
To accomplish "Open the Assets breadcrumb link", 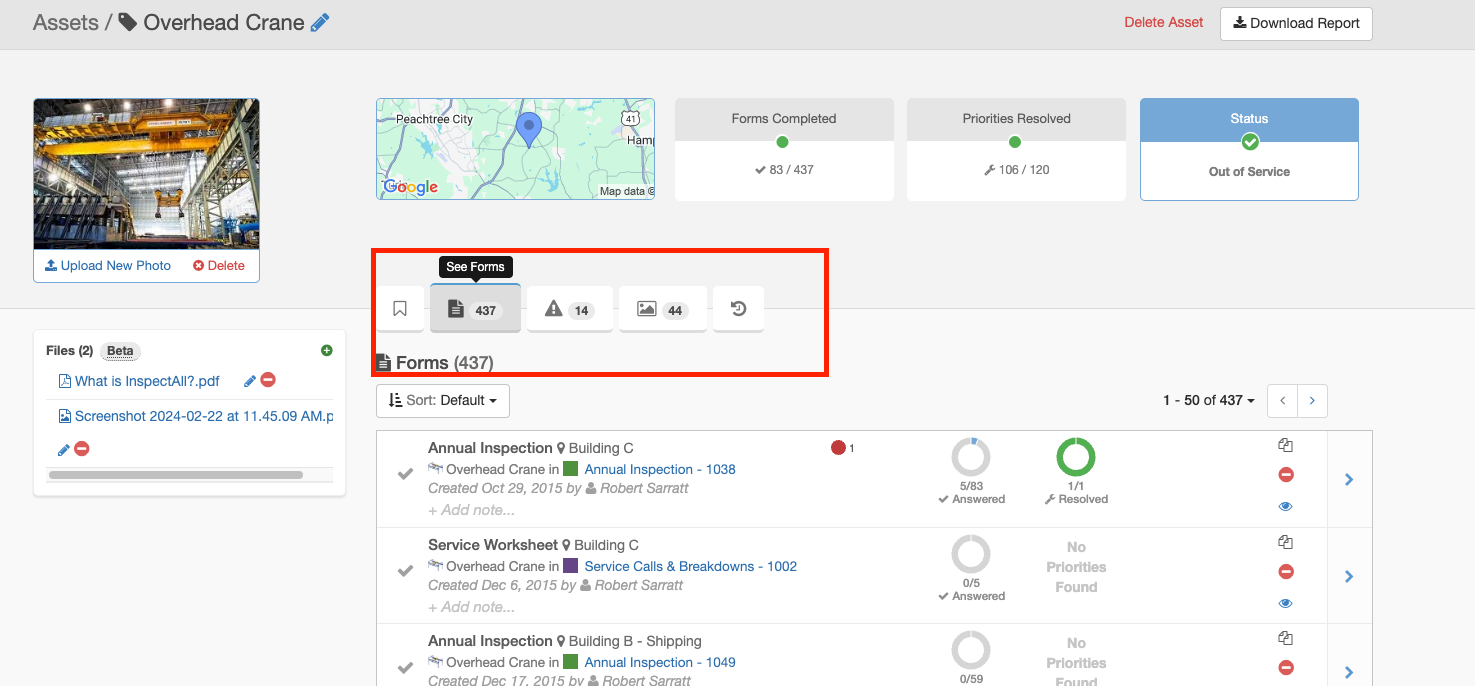I will [x=66, y=22].
